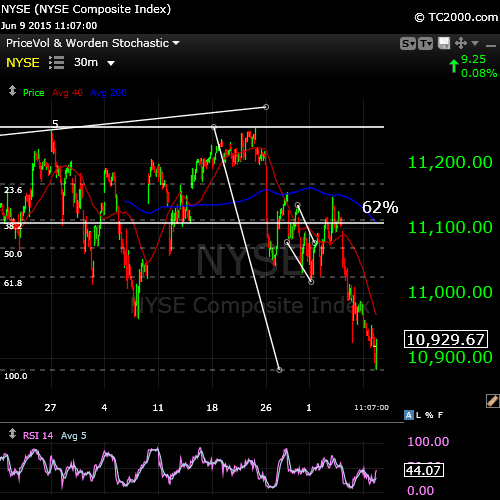500x500 pixels.
Task: Open the T template dropdown button
Action: pos(425,44)
